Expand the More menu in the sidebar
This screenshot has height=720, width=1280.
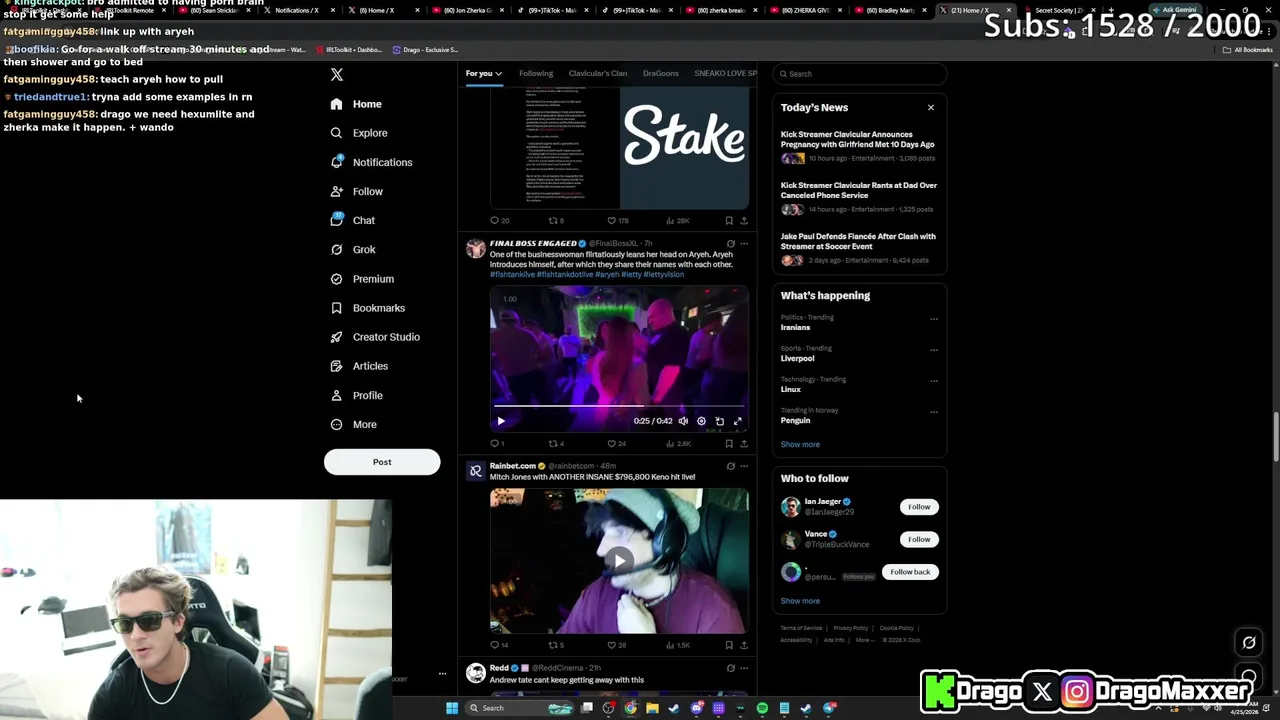click(353, 425)
